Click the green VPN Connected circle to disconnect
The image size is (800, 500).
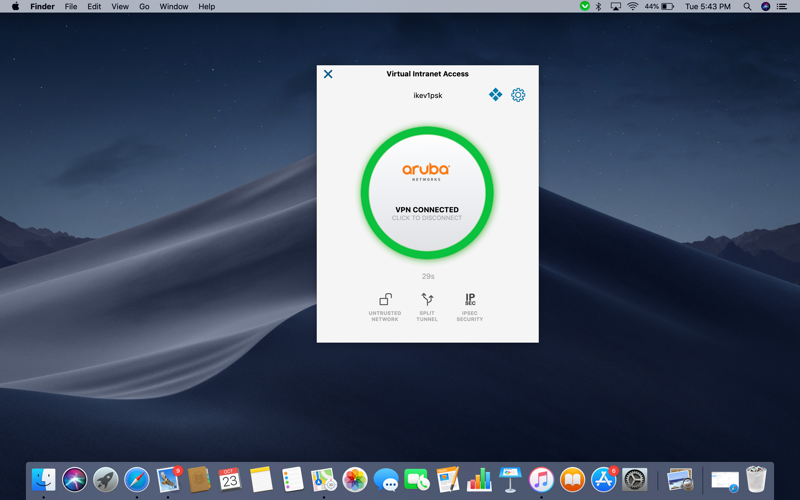pyautogui.click(x=427, y=193)
